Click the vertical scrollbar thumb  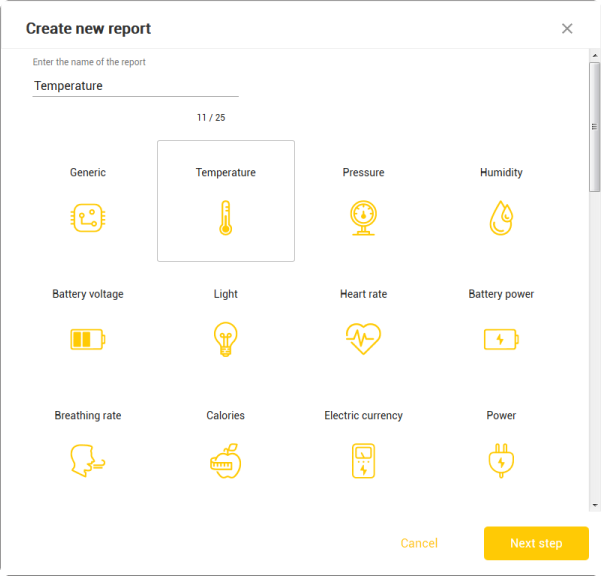pos(595,127)
